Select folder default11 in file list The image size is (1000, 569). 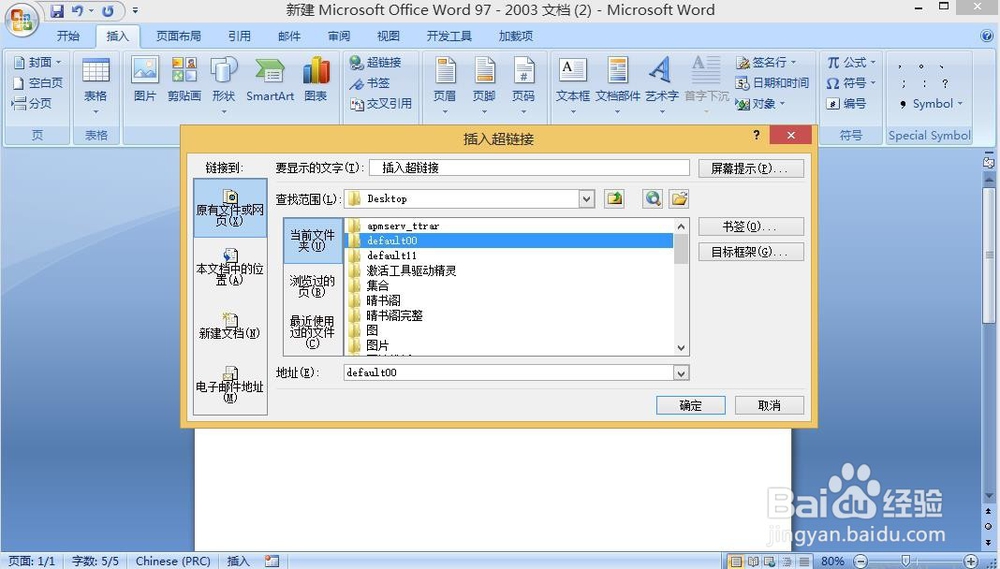click(509, 255)
